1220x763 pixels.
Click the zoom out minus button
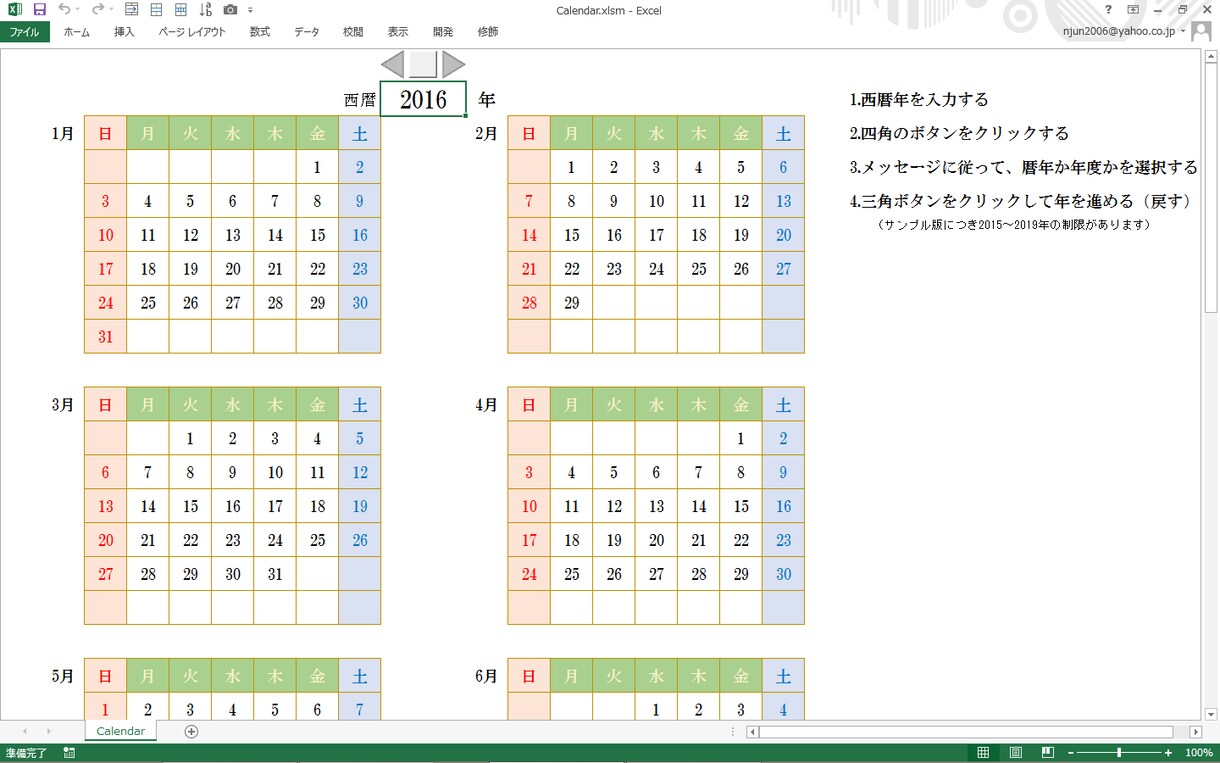[x=1071, y=753]
